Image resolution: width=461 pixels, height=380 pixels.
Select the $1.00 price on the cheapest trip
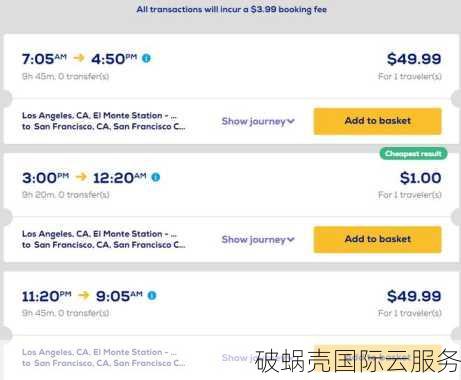(x=421, y=178)
